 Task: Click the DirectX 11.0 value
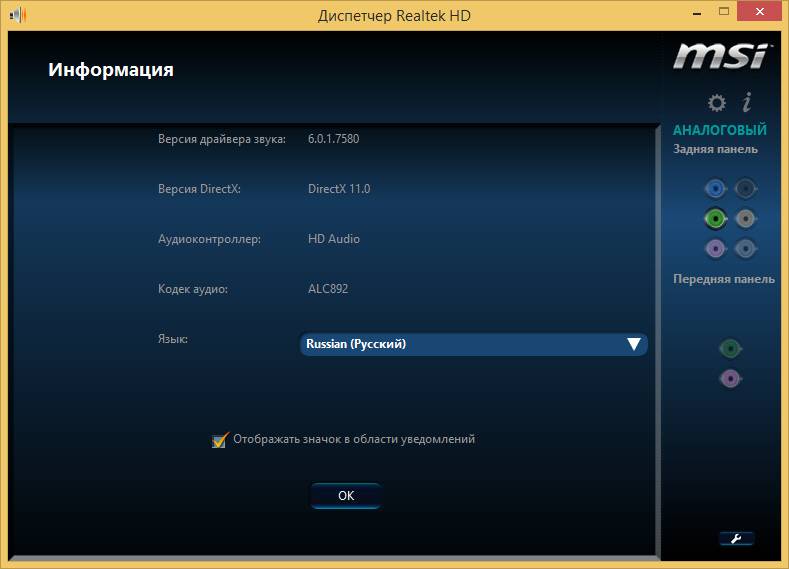coord(339,189)
